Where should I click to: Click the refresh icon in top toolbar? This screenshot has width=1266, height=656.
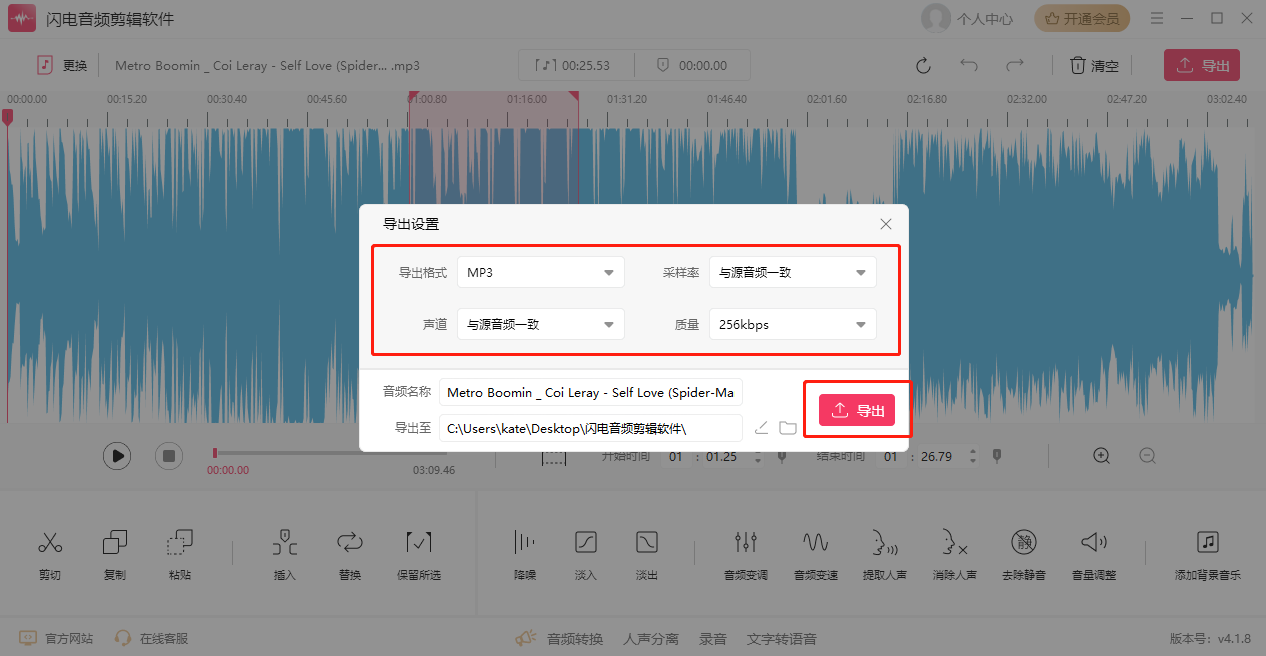[x=924, y=65]
